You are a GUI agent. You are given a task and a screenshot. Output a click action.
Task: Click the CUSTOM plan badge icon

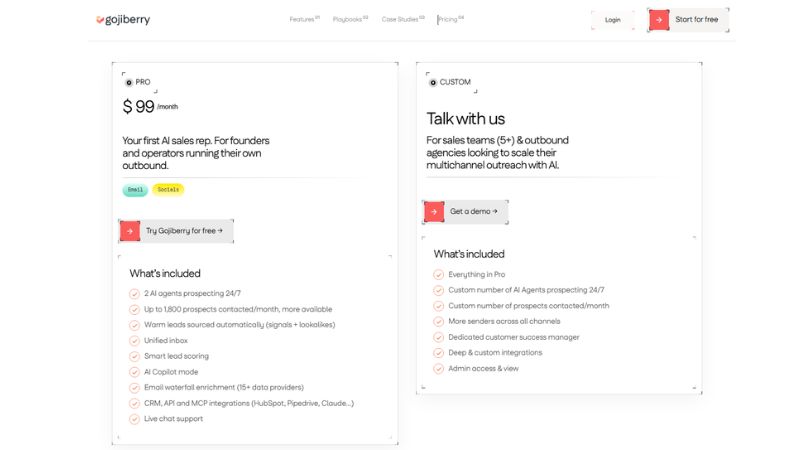pyautogui.click(x=433, y=82)
